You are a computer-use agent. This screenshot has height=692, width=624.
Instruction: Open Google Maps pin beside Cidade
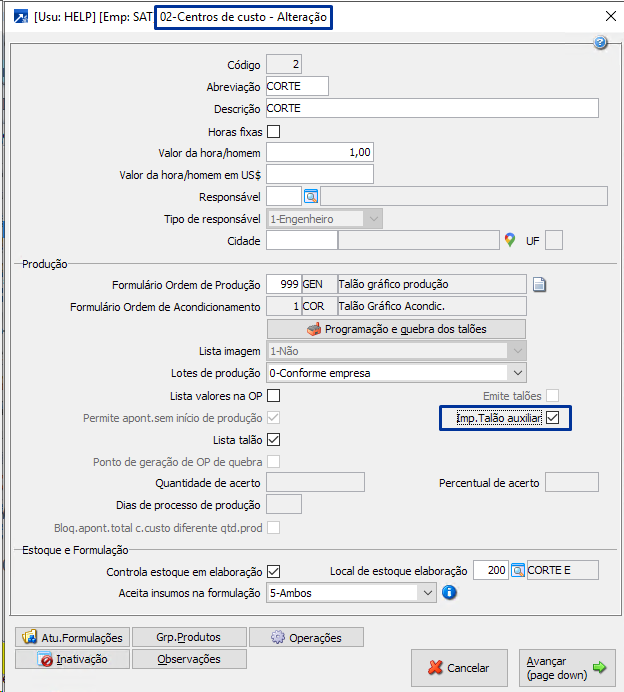click(x=510, y=240)
